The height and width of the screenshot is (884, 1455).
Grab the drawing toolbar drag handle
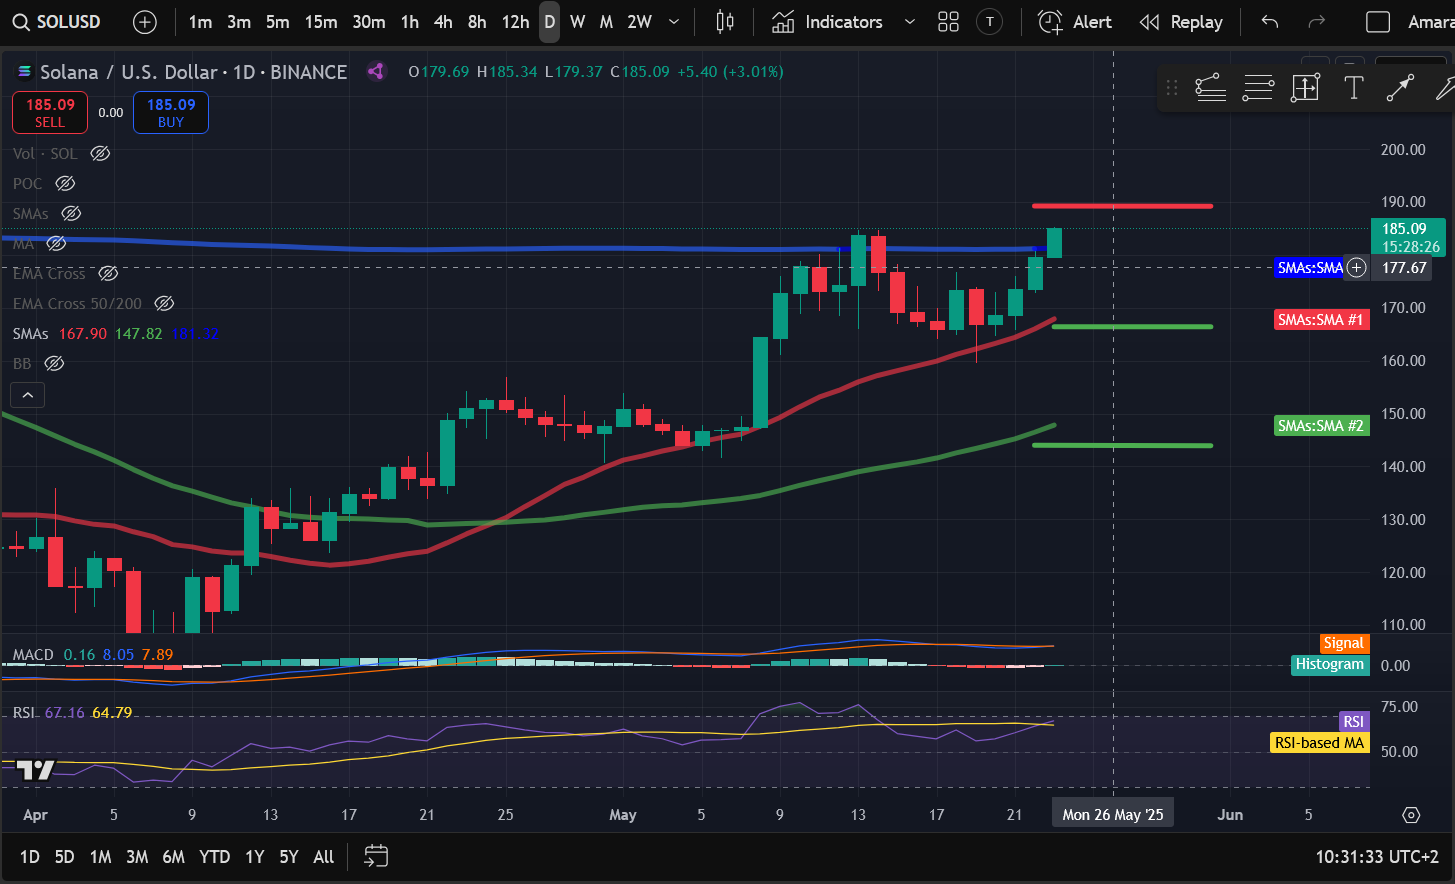(1172, 88)
